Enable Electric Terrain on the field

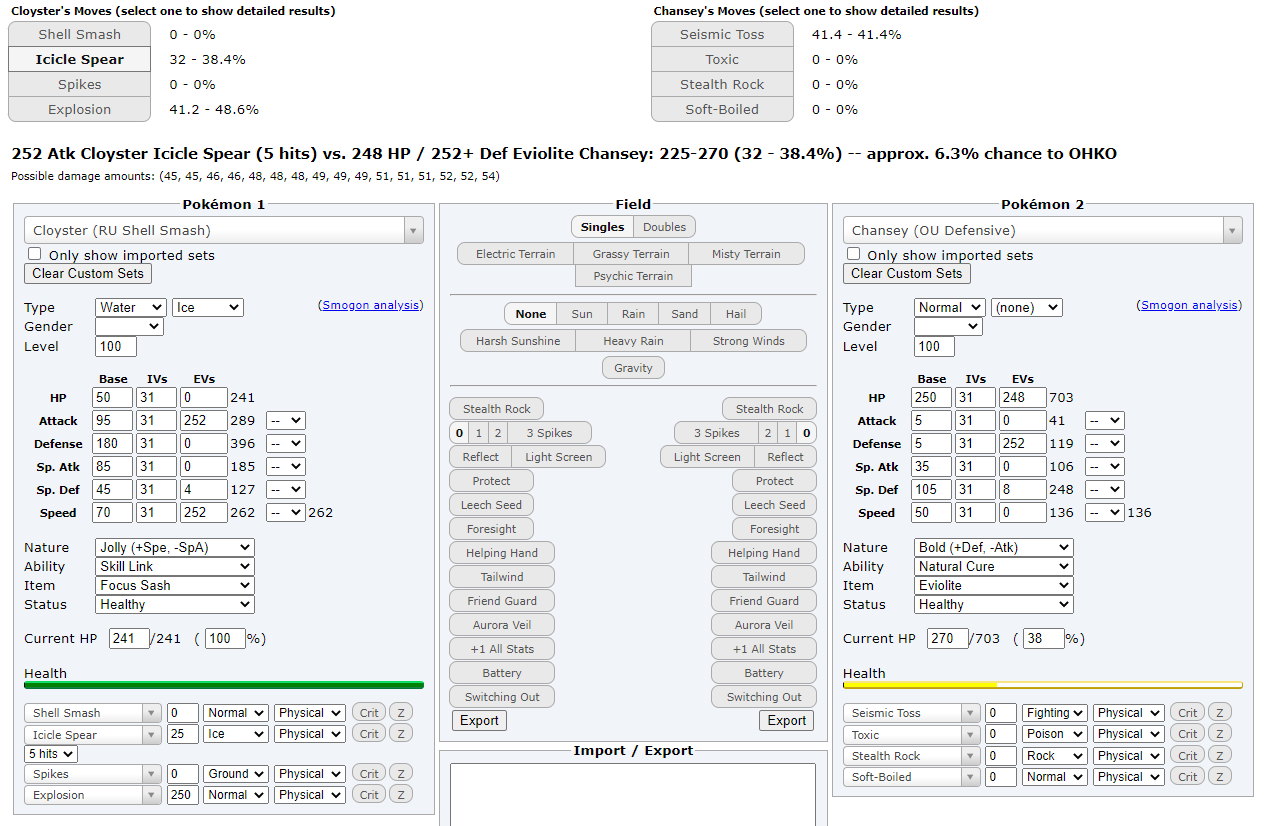[515, 254]
